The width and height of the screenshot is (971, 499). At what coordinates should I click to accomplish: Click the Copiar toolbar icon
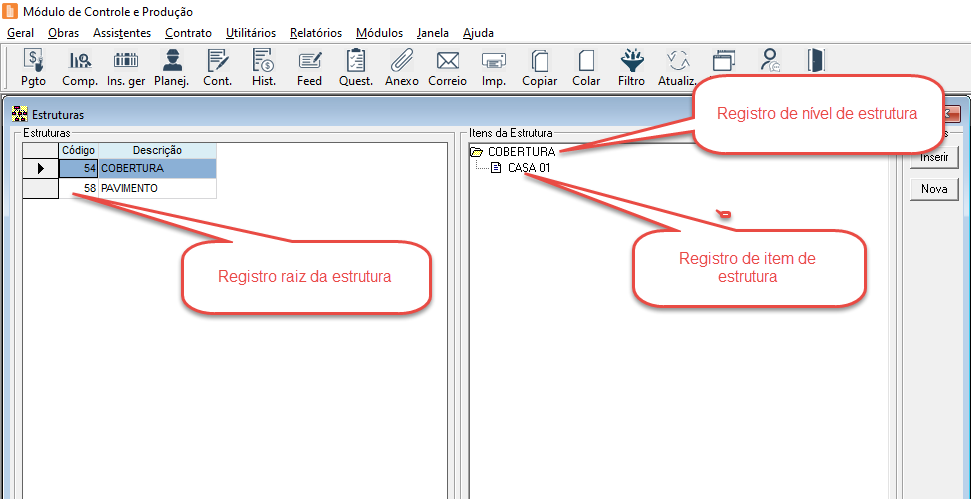540,67
